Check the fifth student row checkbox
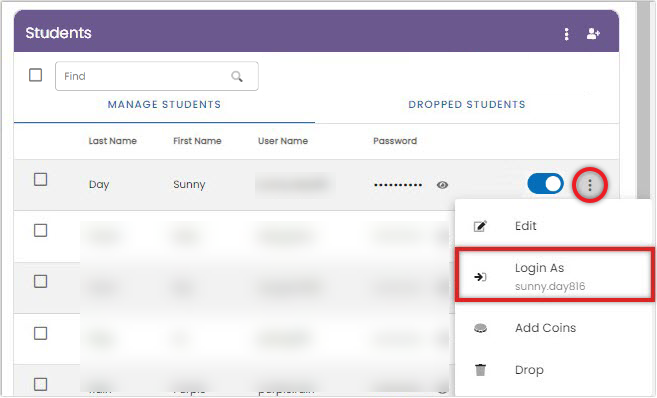 point(40,384)
